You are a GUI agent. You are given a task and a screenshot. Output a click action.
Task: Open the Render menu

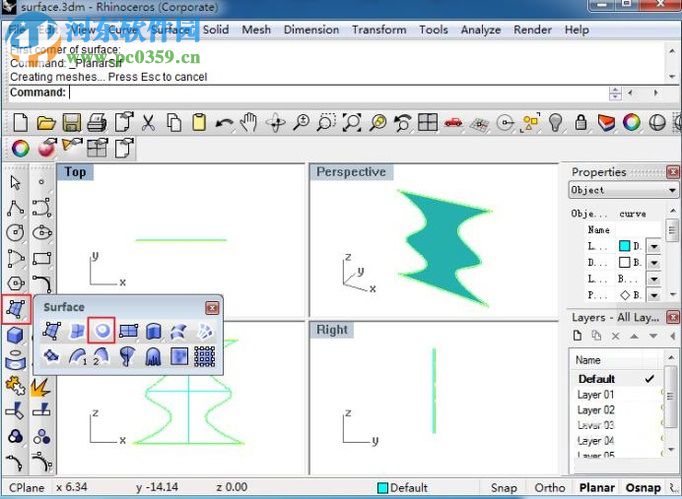532,30
